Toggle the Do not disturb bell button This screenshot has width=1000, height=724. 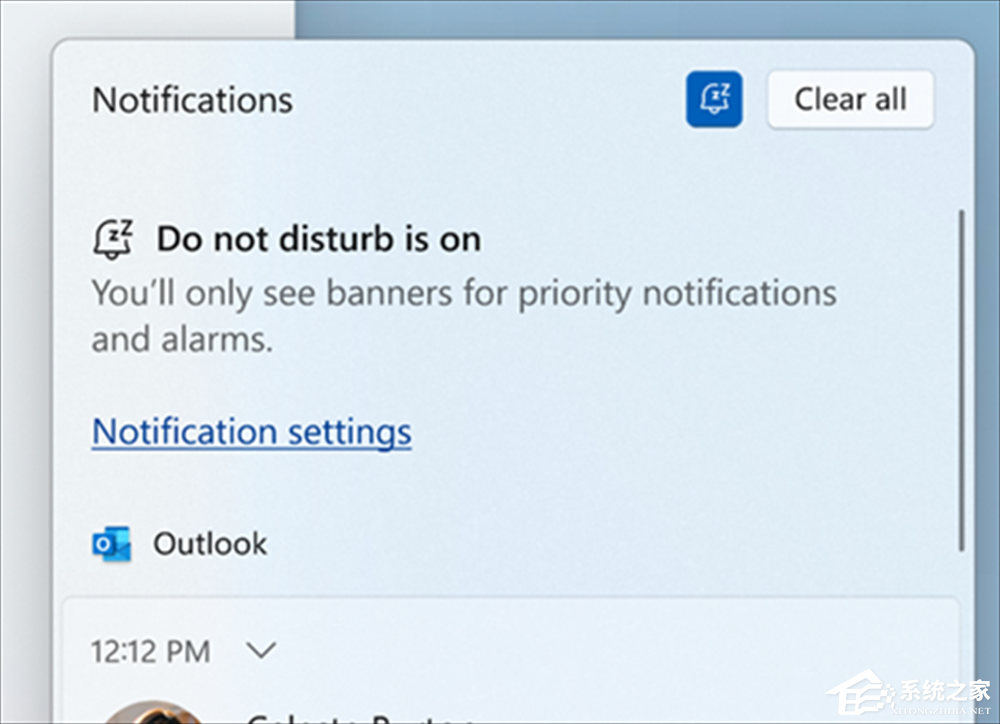tap(714, 100)
